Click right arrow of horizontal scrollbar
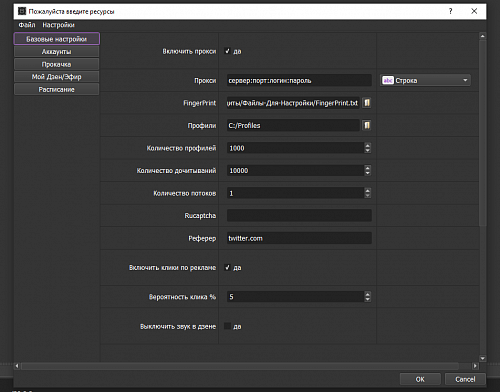This screenshot has width=500, height=392. click(475, 366)
